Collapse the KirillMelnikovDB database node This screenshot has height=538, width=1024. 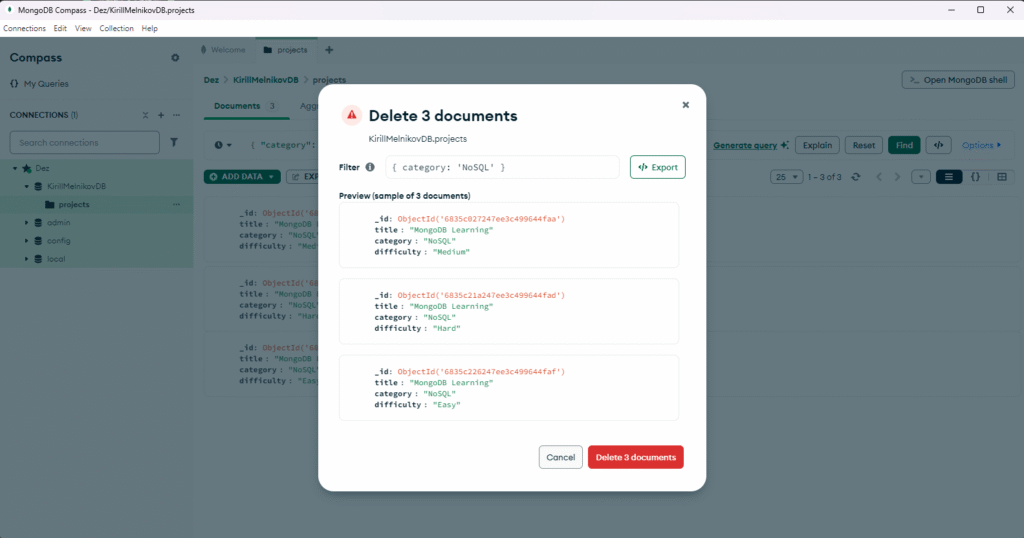[27, 187]
